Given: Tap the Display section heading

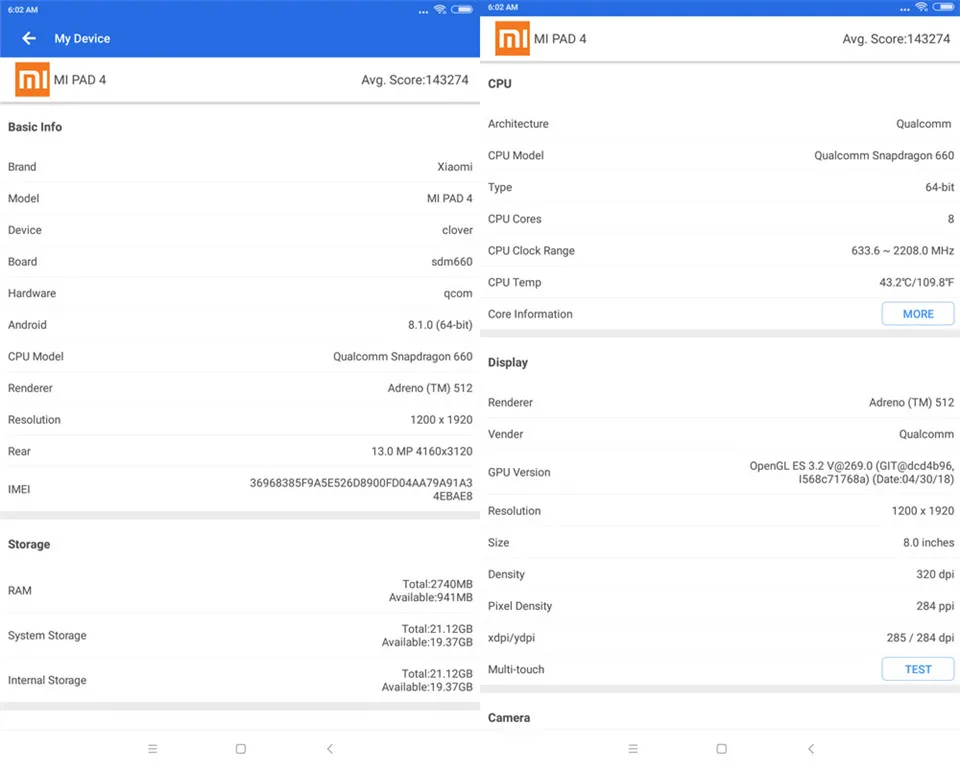Looking at the screenshot, I should [508, 363].
